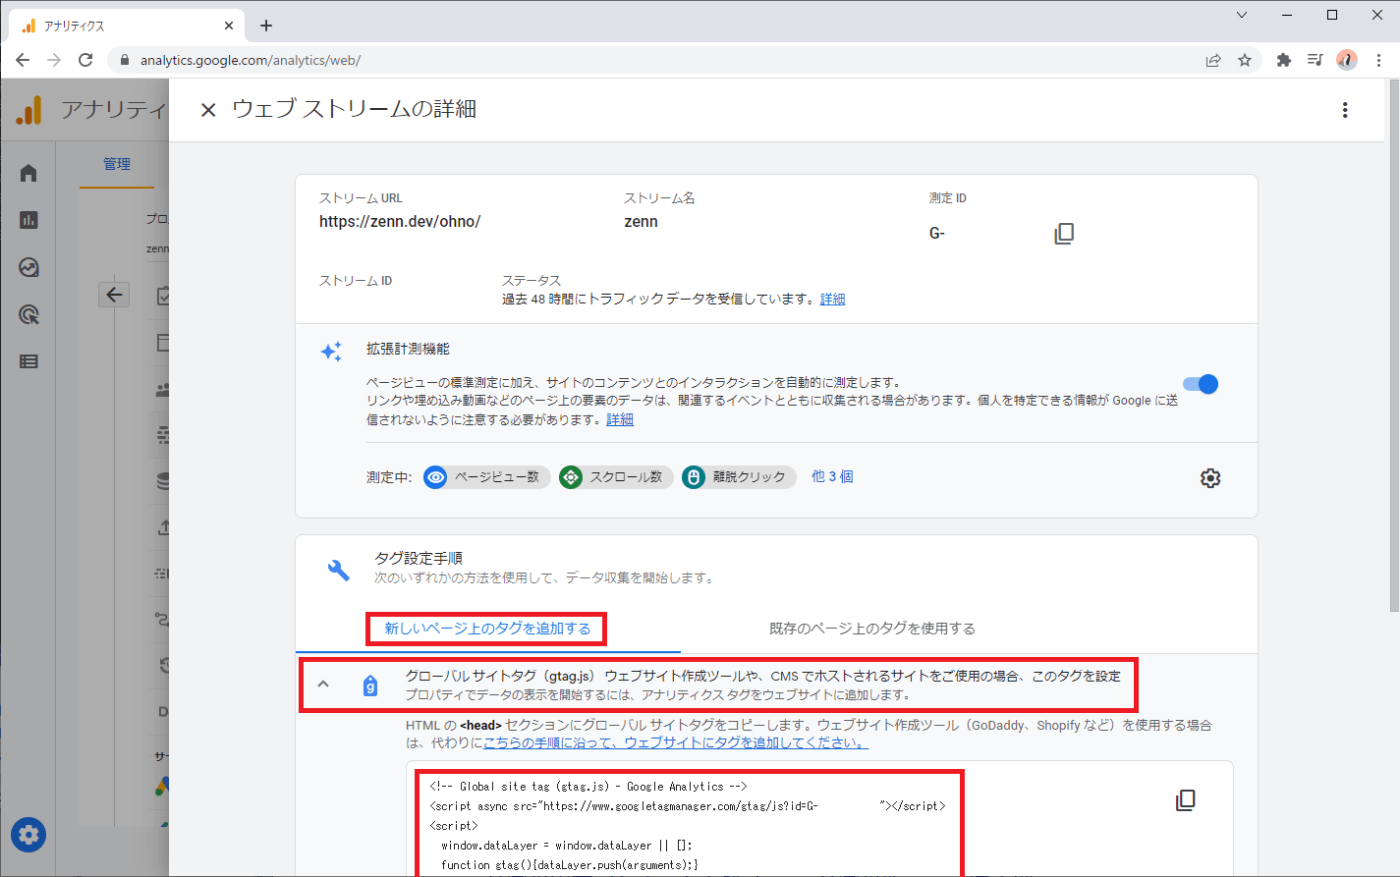This screenshot has height=877, width=1400.
Task: Toggle the enhanced measurement switch
Action: click(1200, 384)
